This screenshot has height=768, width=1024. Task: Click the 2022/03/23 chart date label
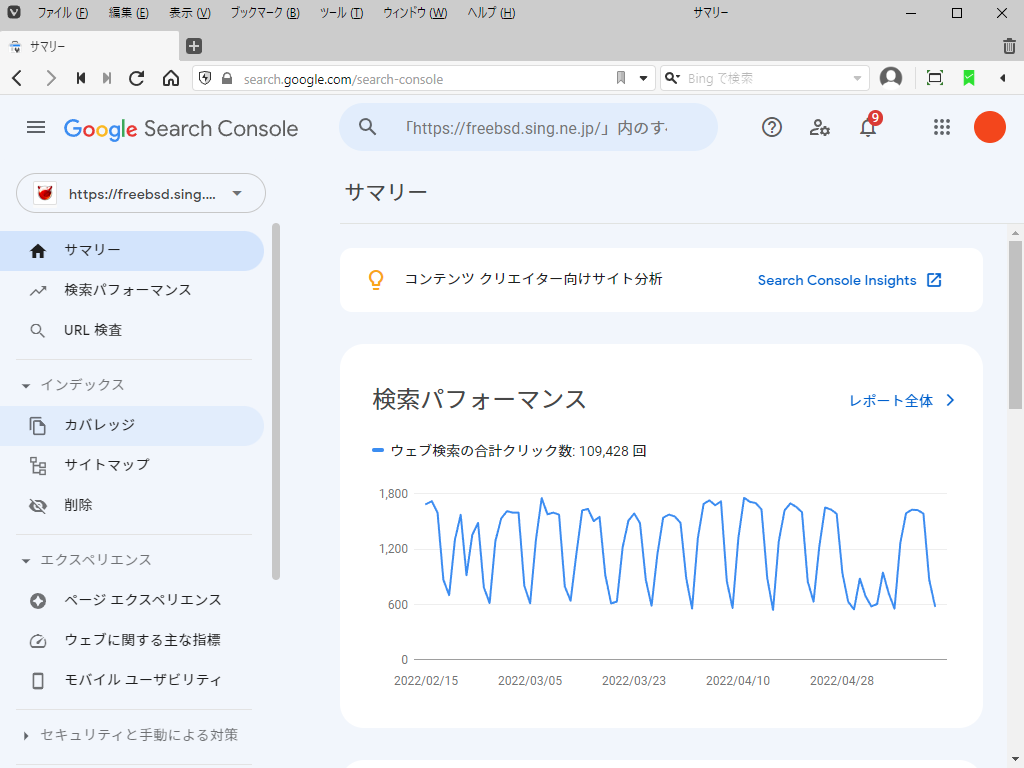pos(633,681)
